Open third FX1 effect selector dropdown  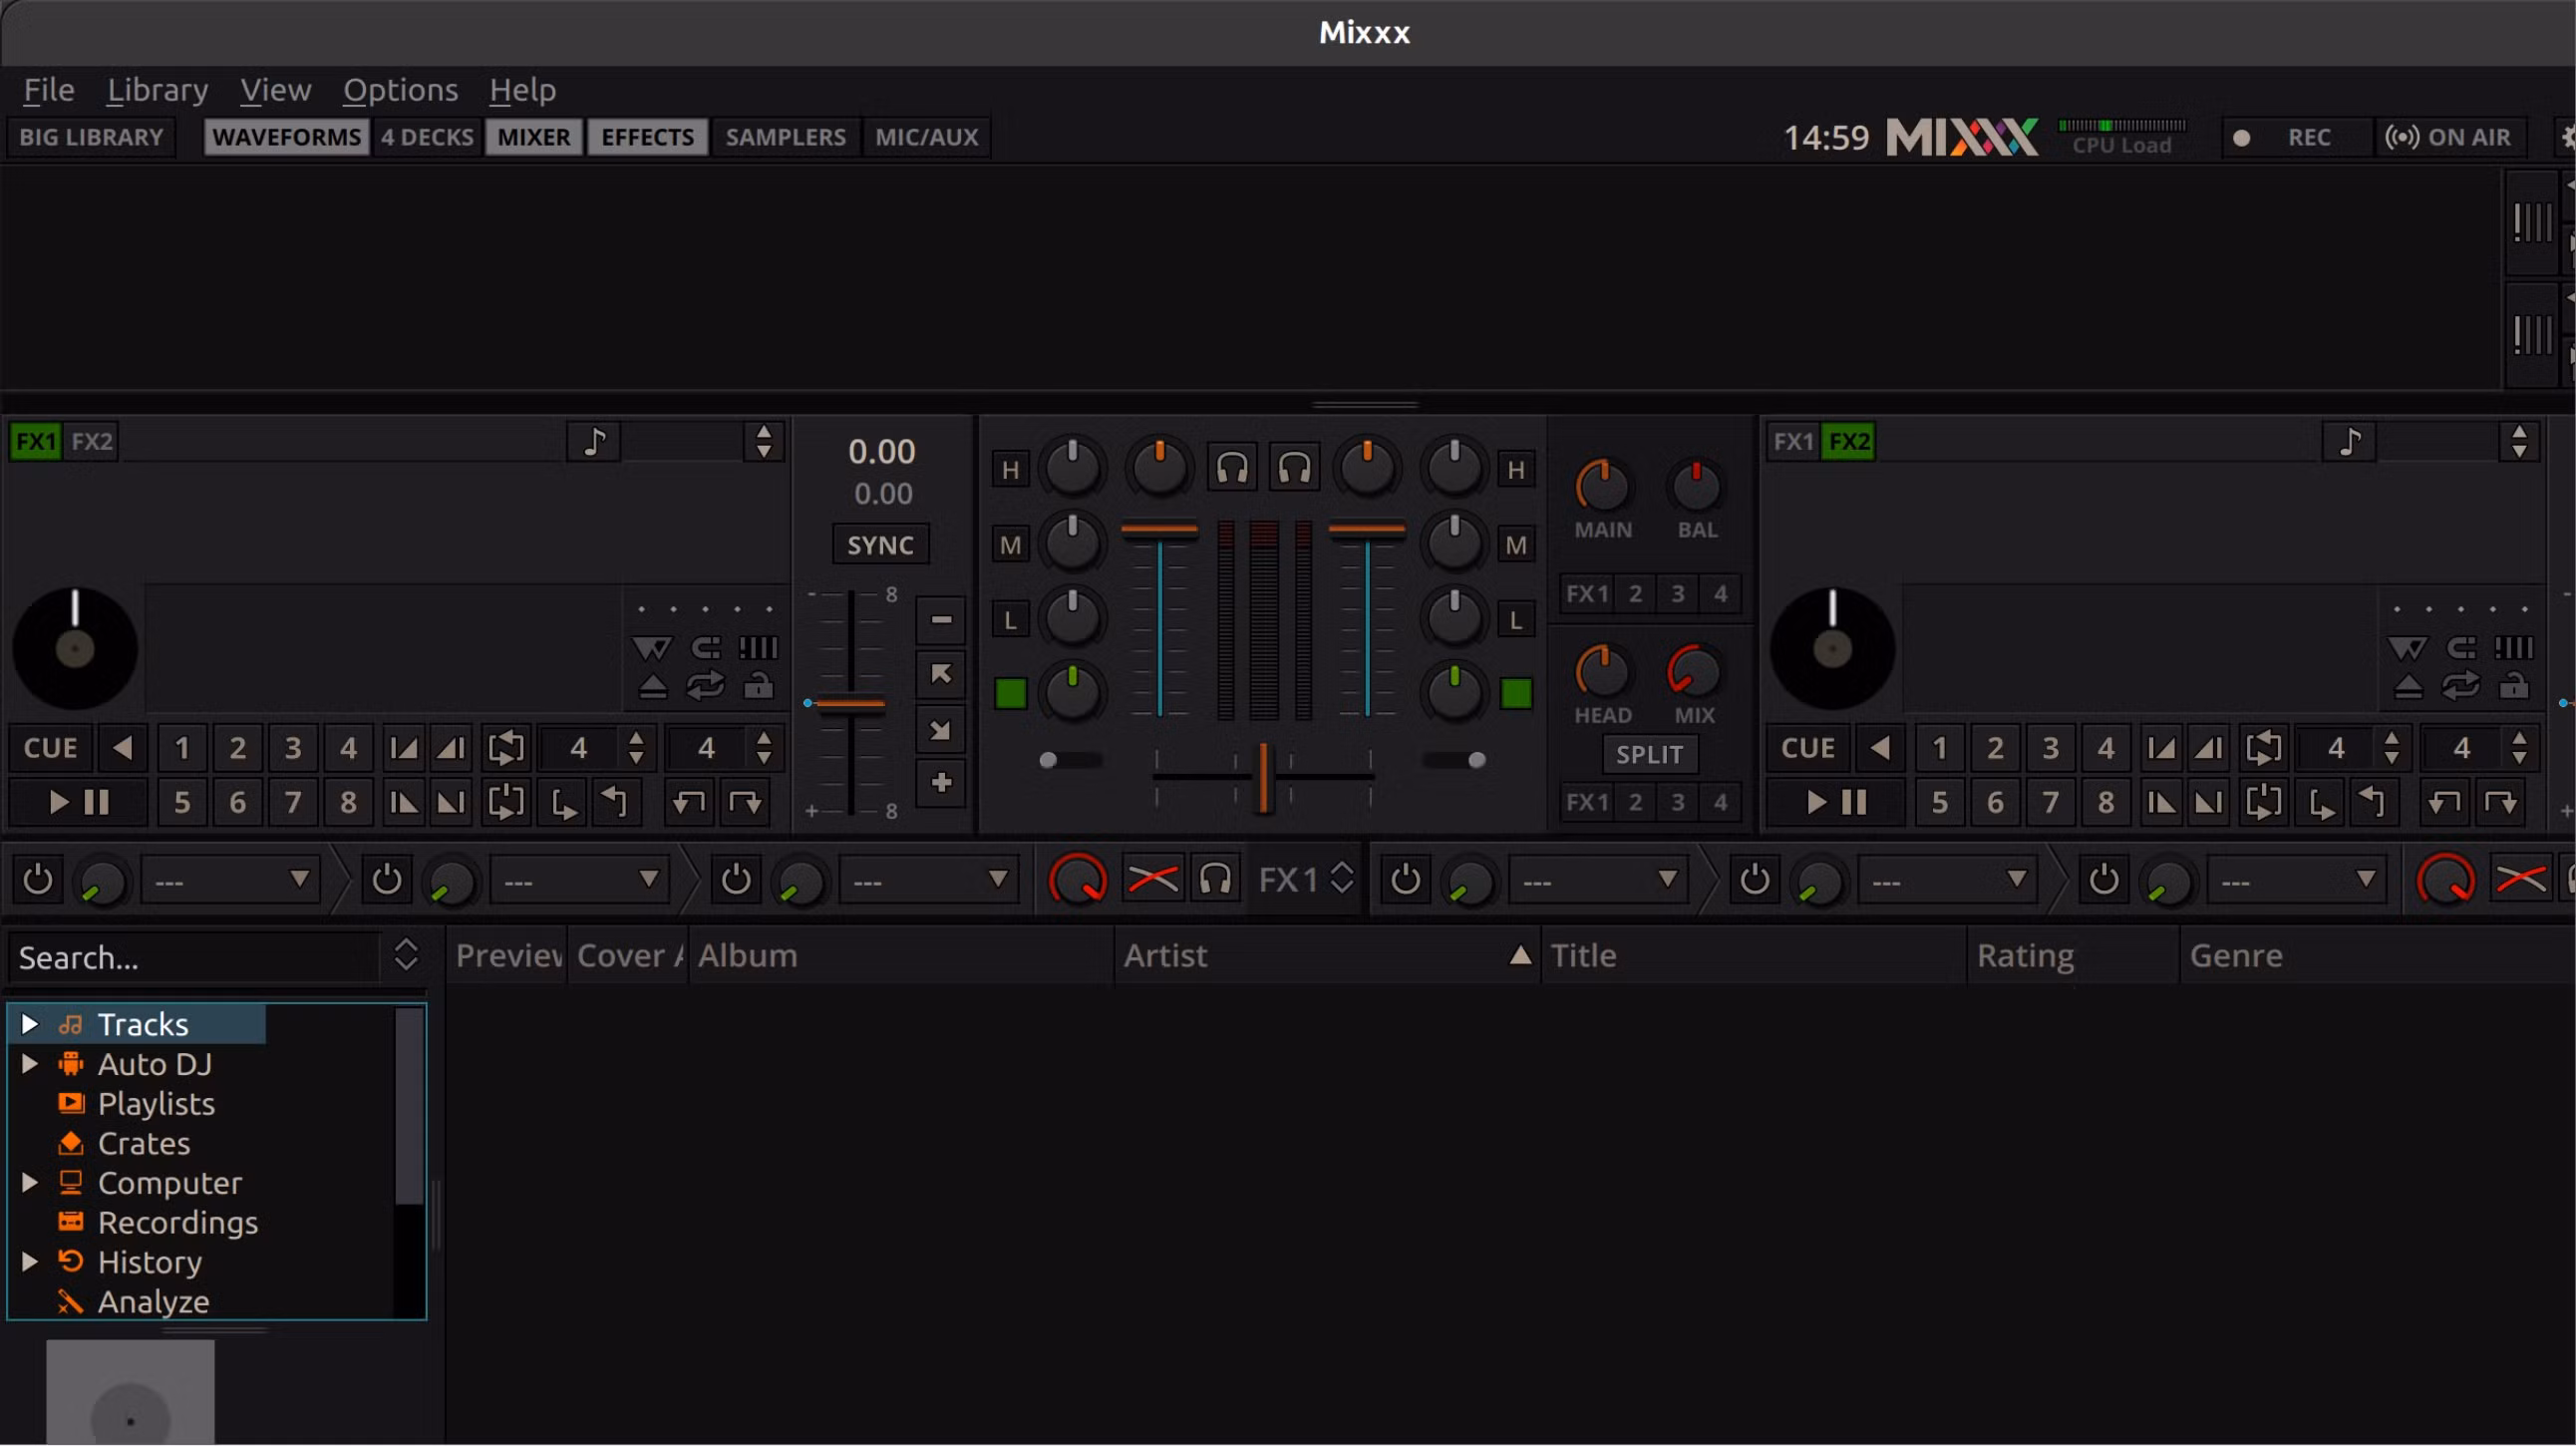929,880
